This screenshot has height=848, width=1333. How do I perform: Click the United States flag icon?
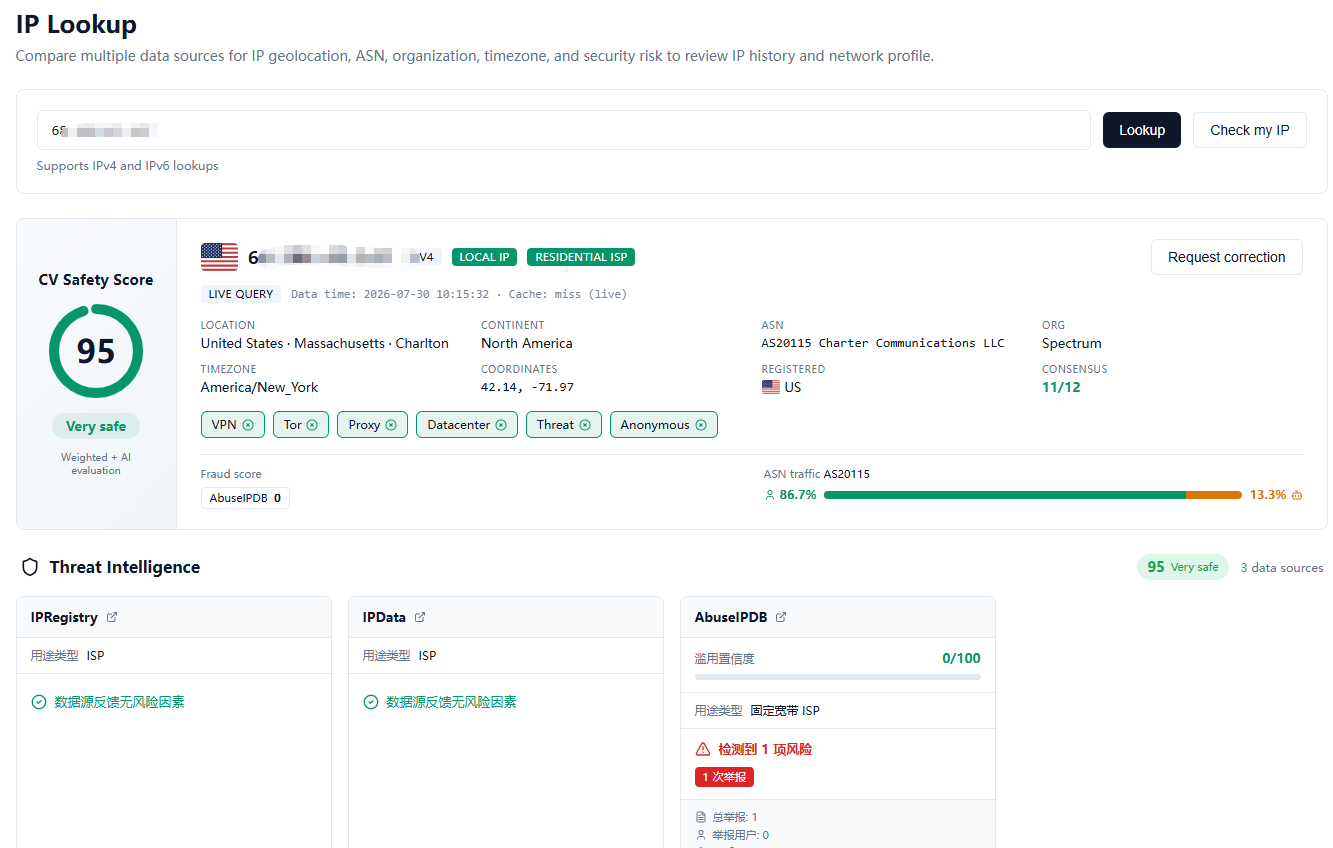(x=219, y=257)
